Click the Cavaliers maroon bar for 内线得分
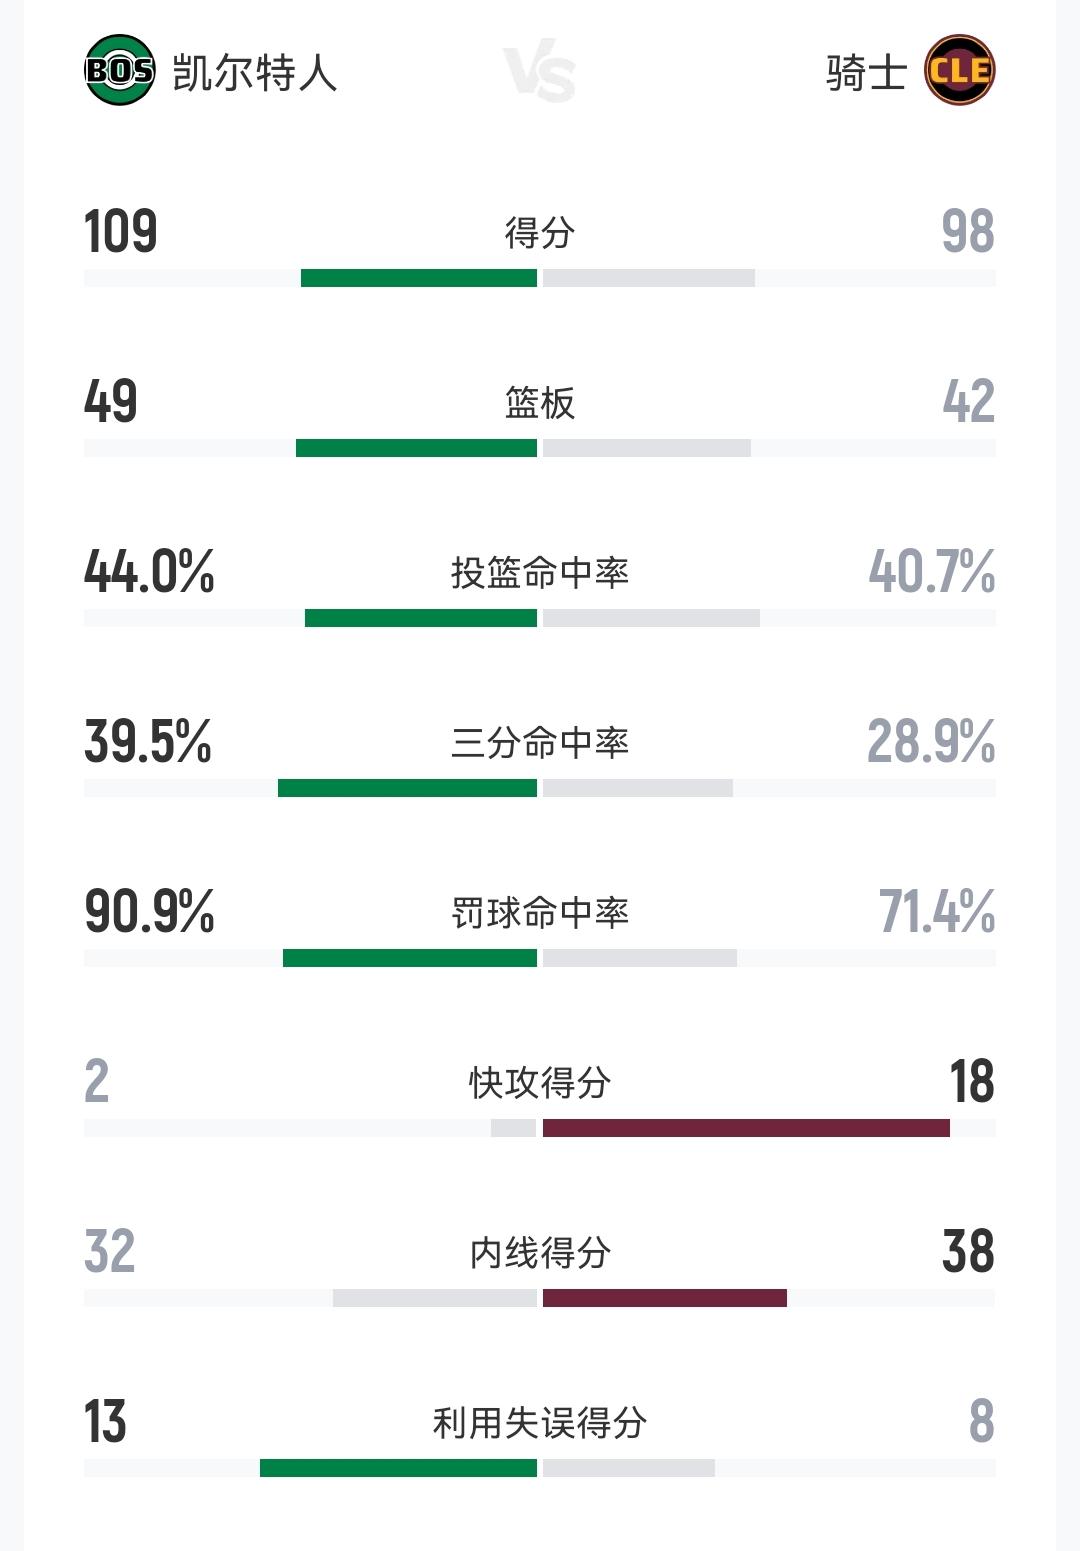 (x=665, y=1298)
